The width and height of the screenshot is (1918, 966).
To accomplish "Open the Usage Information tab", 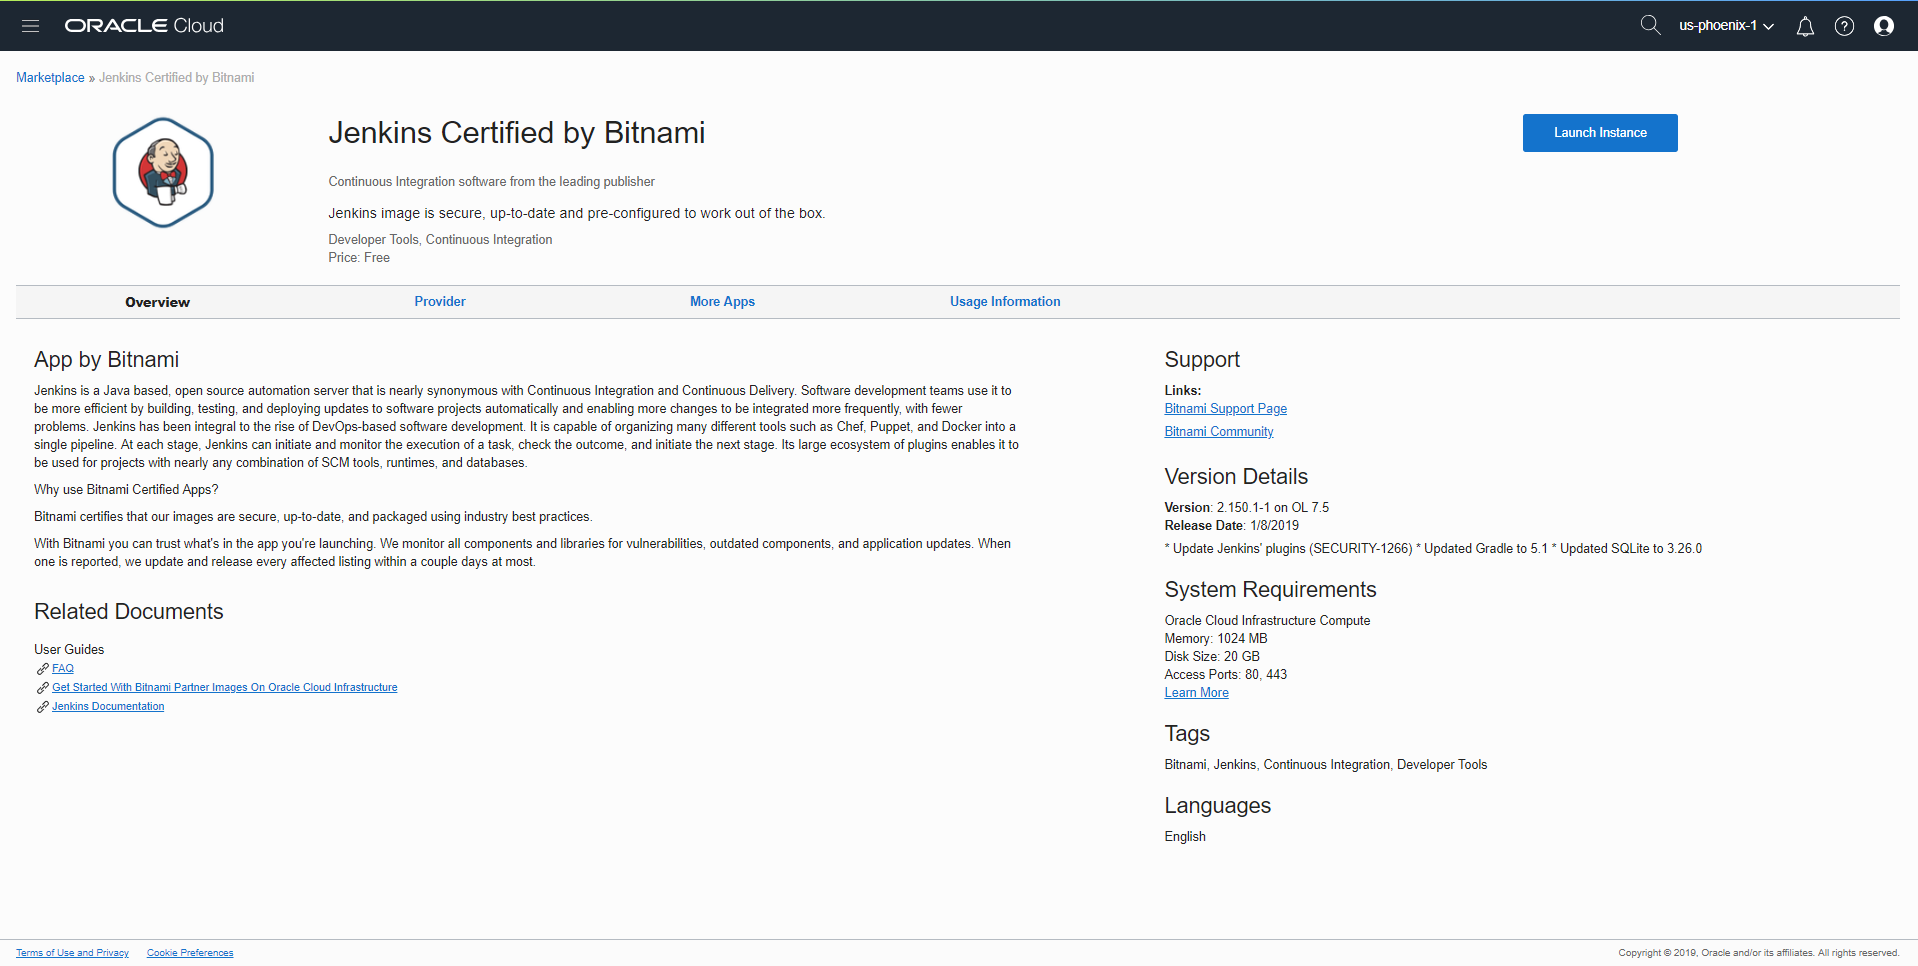I will [1005, 302].
